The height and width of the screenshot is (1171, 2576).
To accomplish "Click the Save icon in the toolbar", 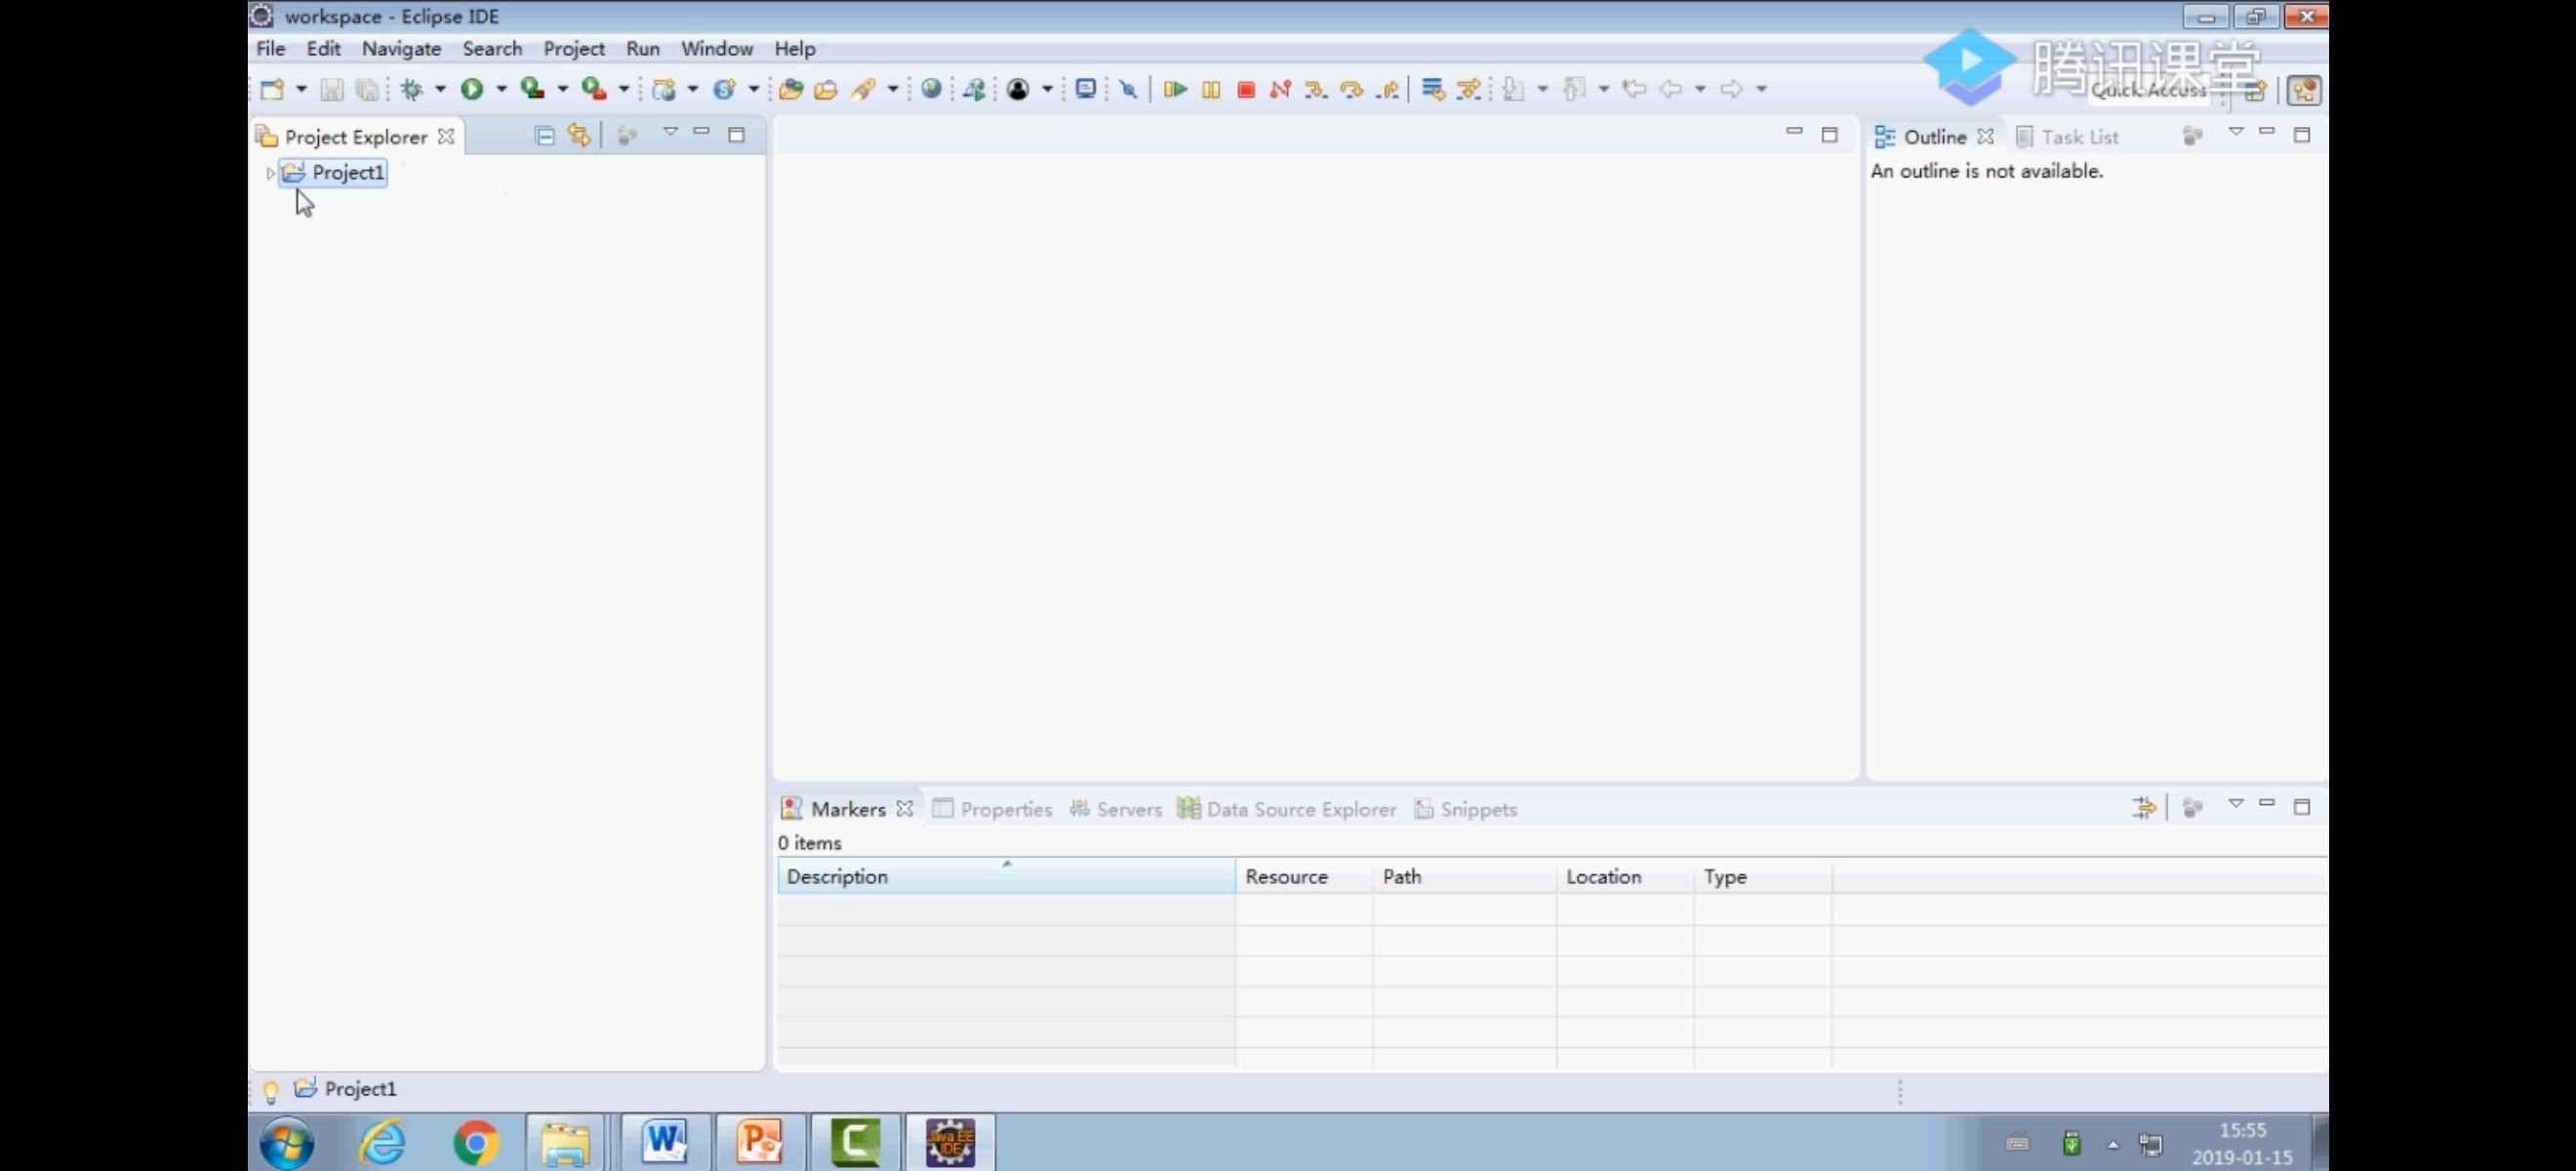I will coord(332,89).
